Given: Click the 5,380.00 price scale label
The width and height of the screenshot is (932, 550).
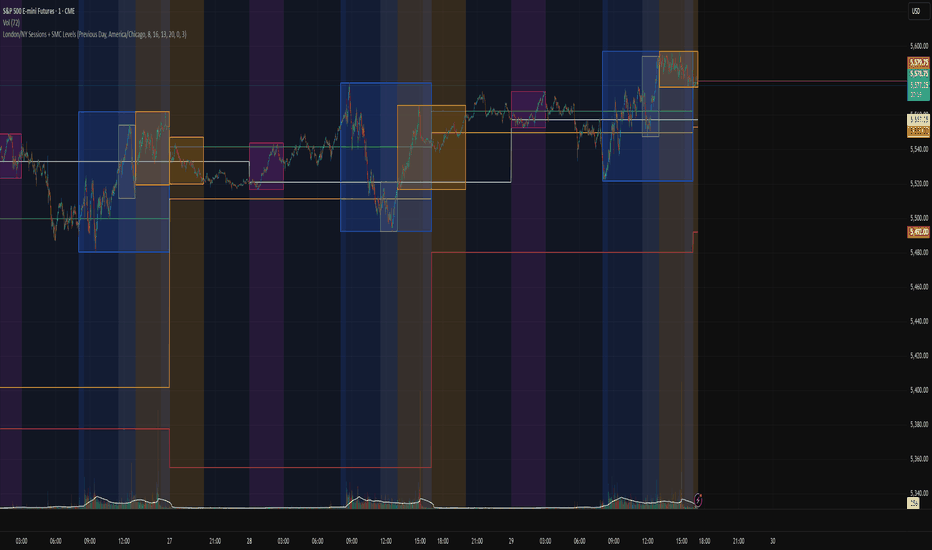Looking at the screenshot, I should pos(919,425).
